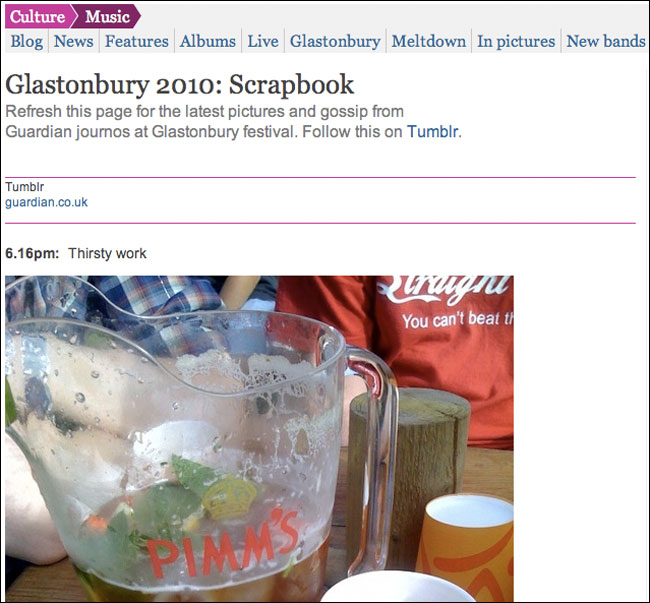The image size is (650, 603).
Task: Click the Glastonbury 2010: Scrapbook headline
Action: tap(179, 85)
